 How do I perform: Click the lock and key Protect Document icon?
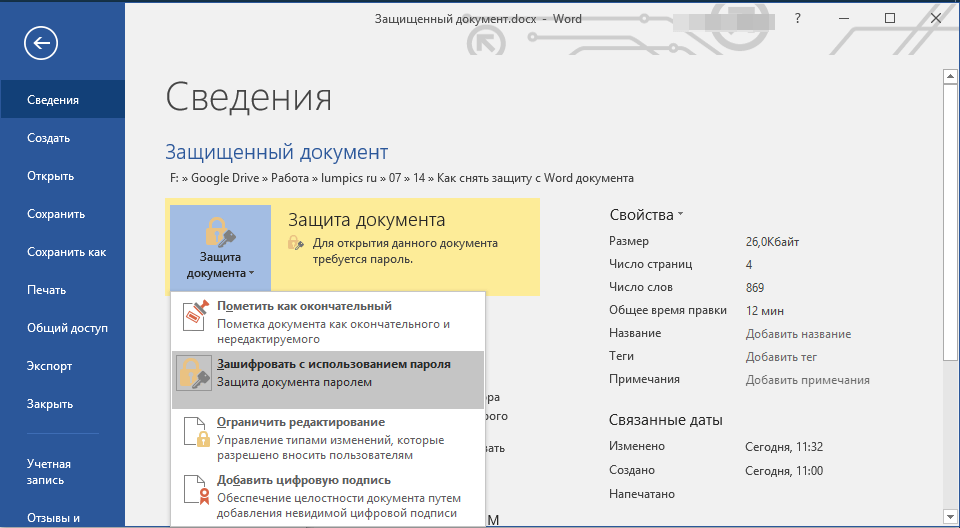click(220, 232)
